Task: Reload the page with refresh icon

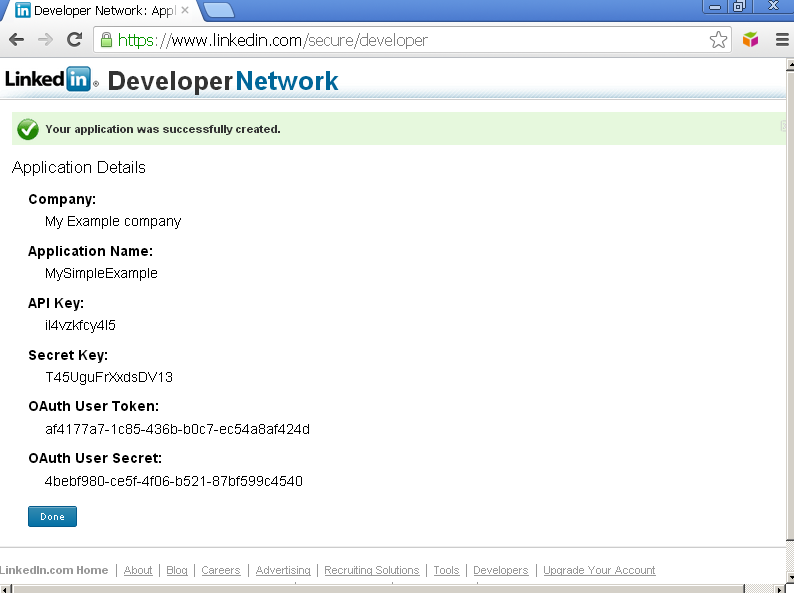Action: [x=74, y=40]
